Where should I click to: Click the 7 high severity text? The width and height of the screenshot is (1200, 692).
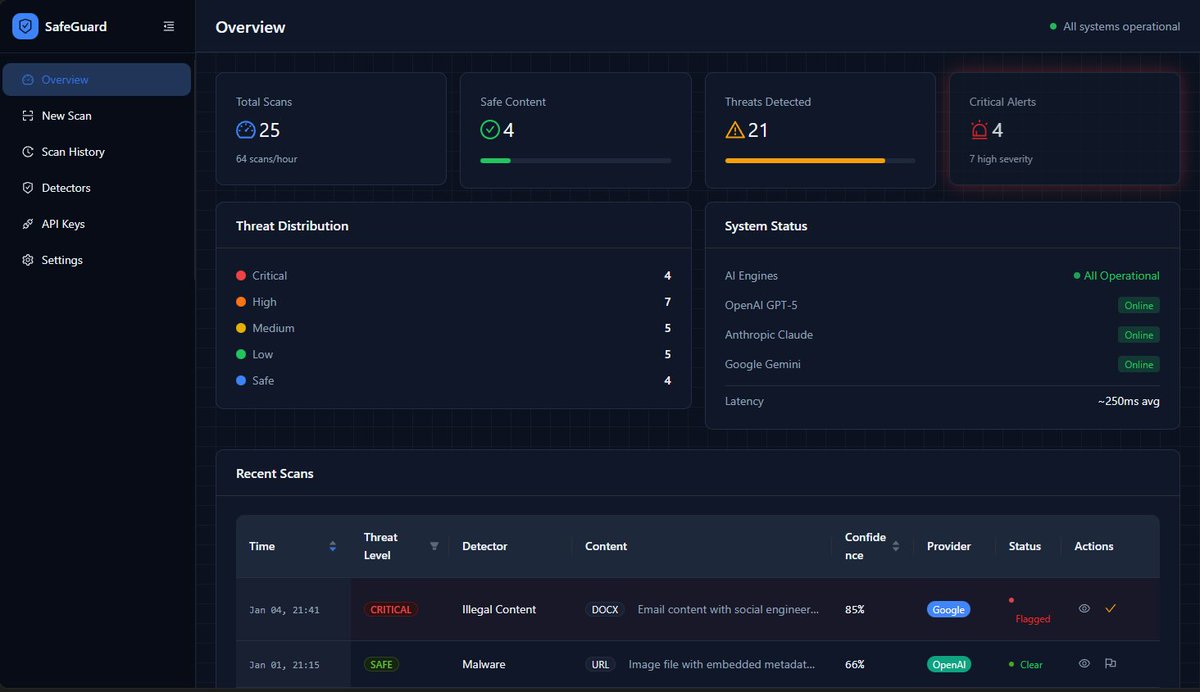tap(1001, 159)
